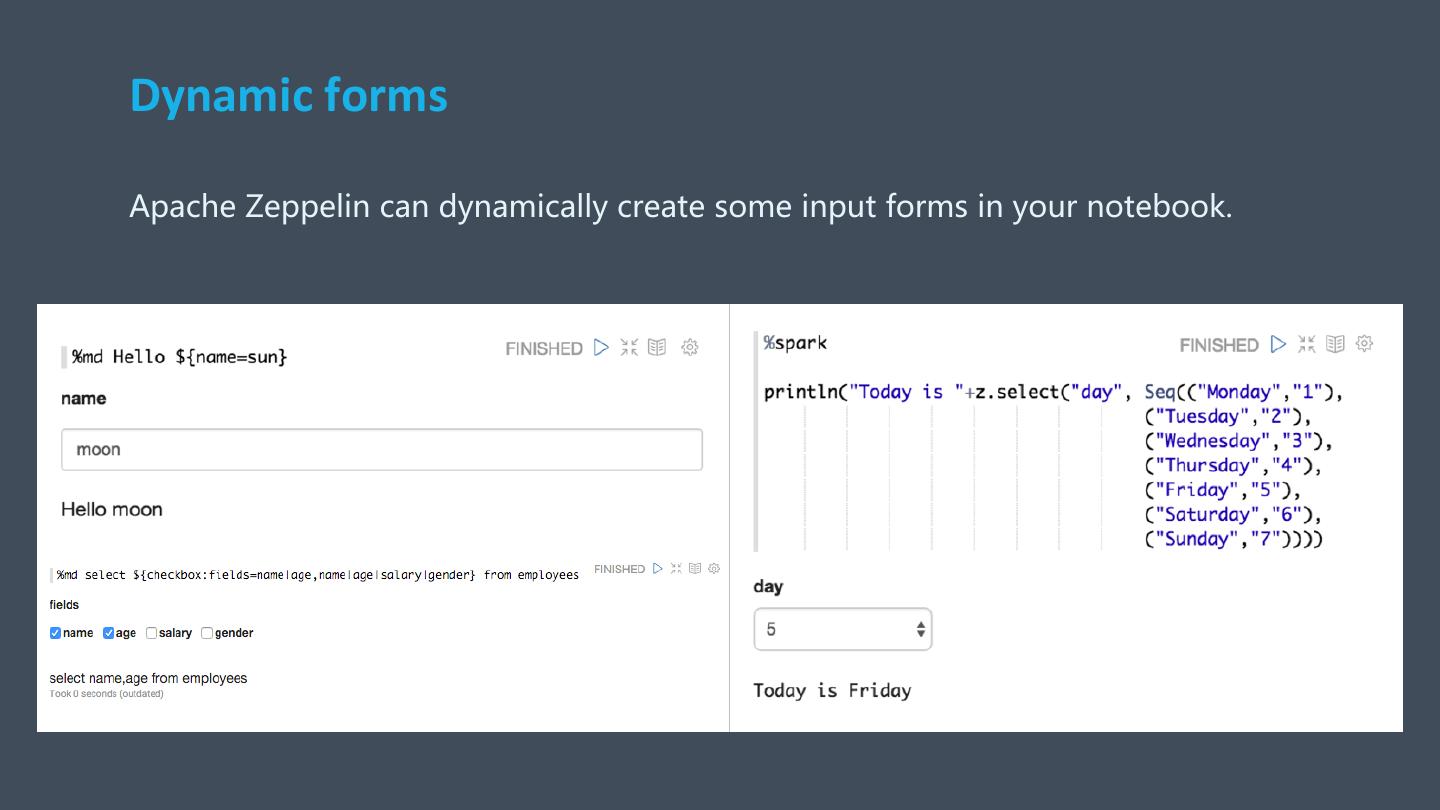Uncheck the age checkbox
This screenshot has height=810, width=1440.
click(109, 633)
